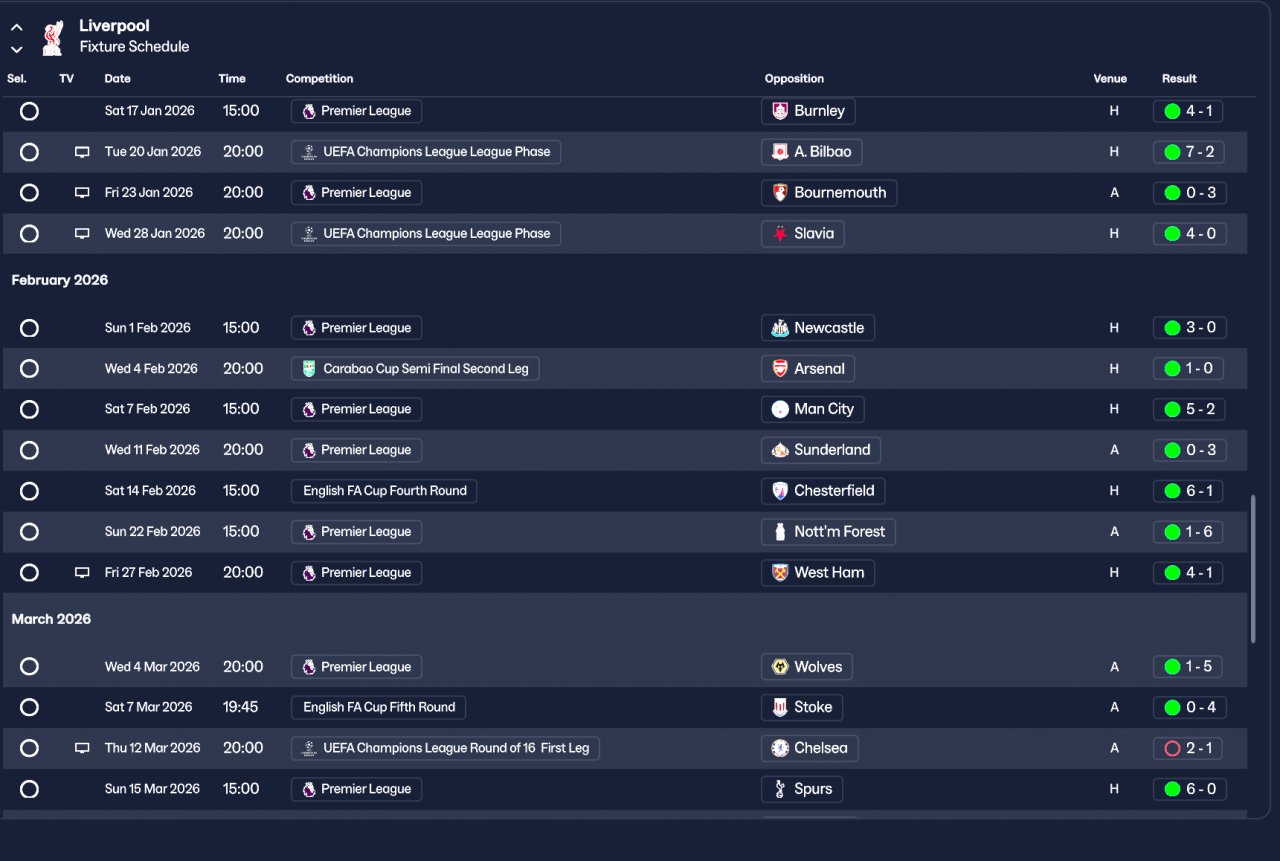This screenshot has height=861, width=1280.
Task: Select the Burnley fixture radio button
Action: (29, 111)
